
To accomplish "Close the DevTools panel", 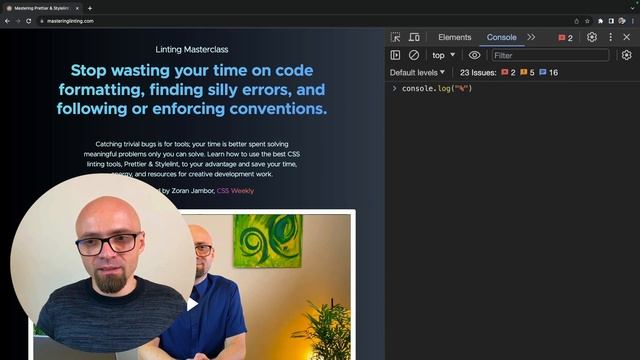I will tap(627, 37).
